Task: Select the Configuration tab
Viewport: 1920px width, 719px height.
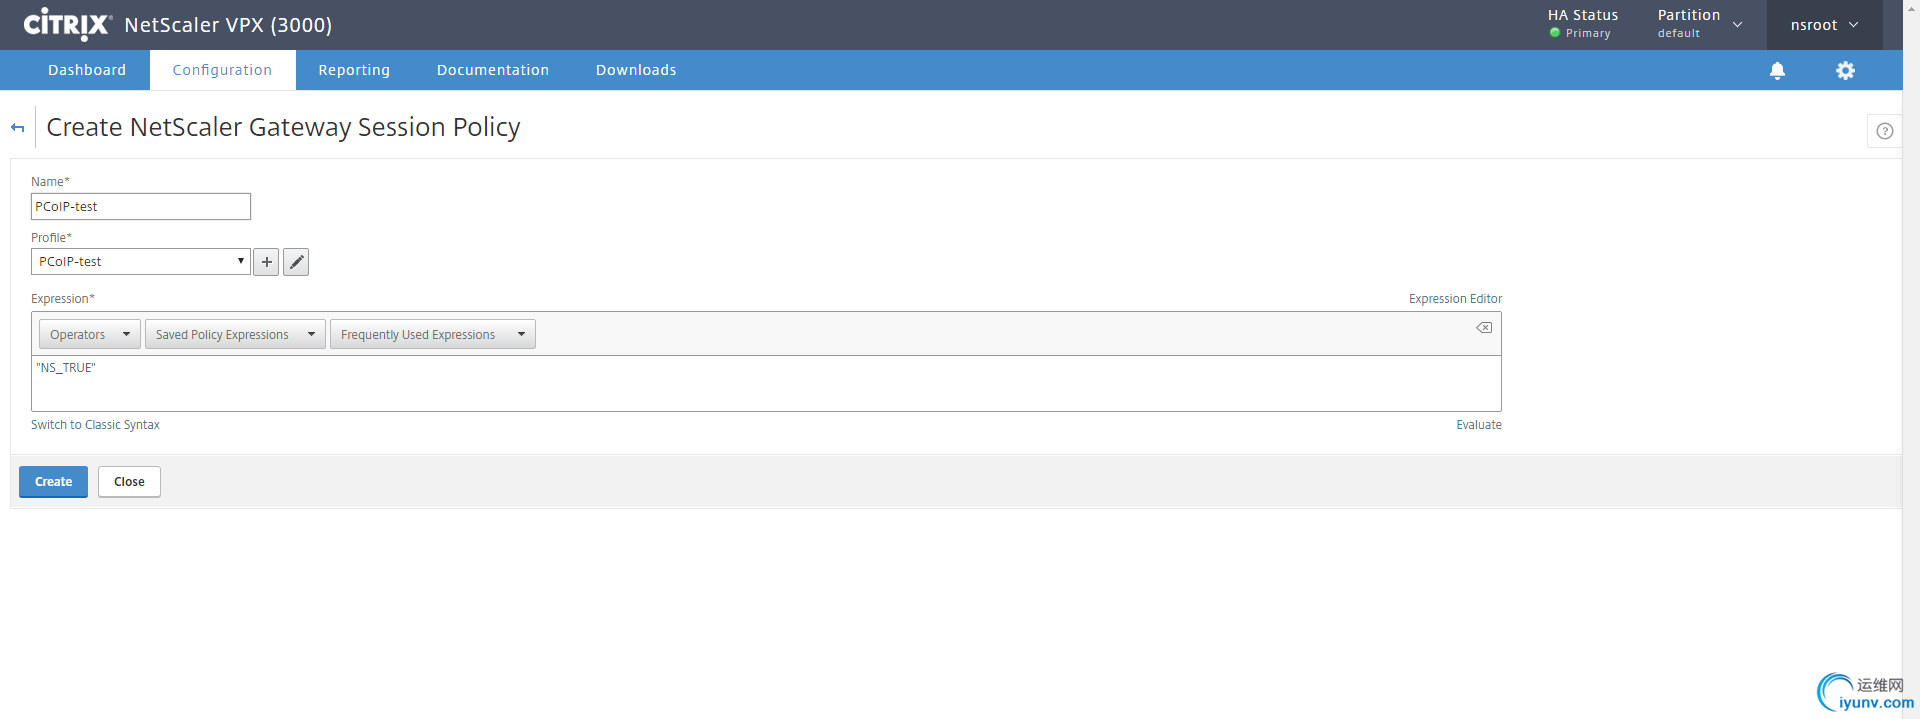Action: pyautogui.click(x=222, y=70)
